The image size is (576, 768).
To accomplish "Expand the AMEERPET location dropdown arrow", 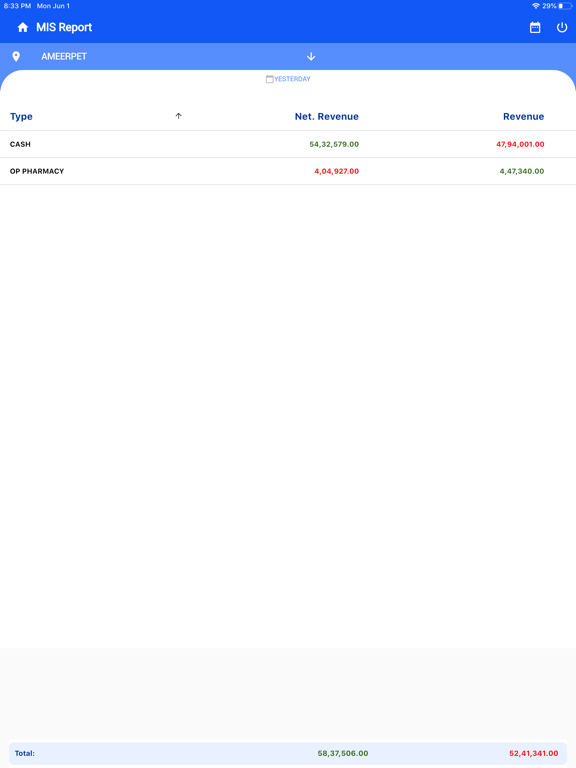I will click(311, 56).
